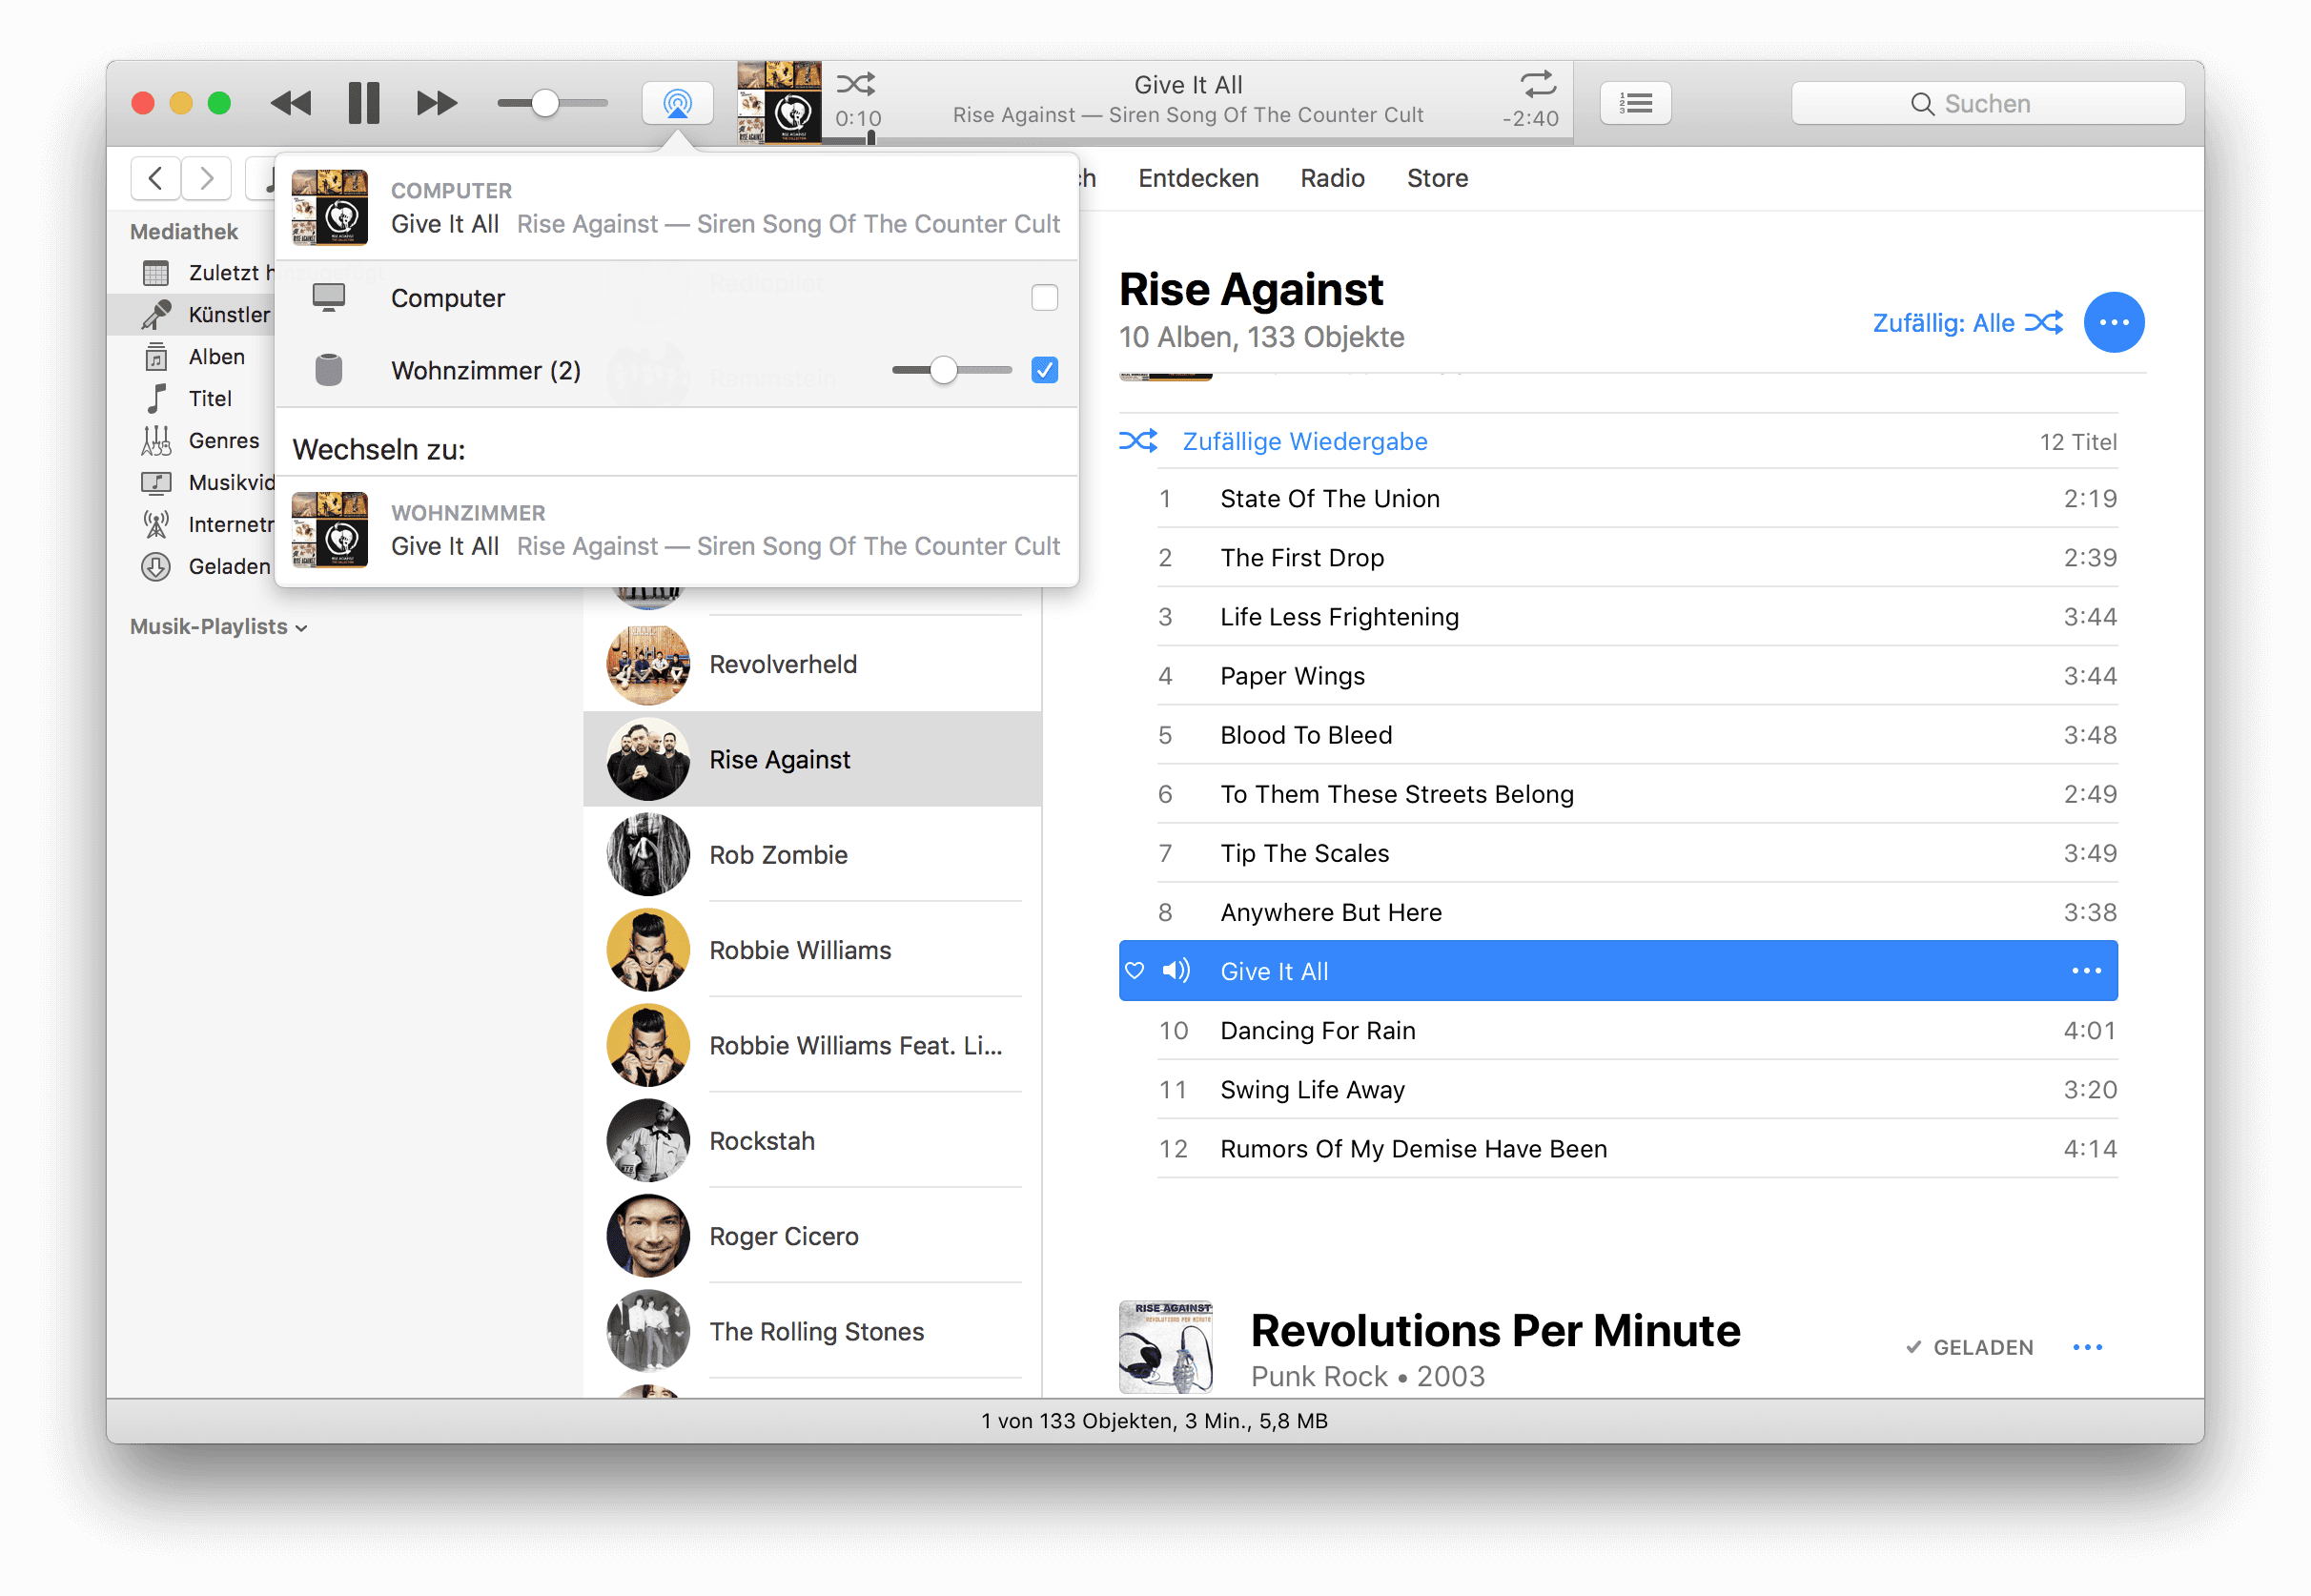The width and height of the screenshot is (2311, 1596).
Task: Expand the more options menu for Rise Against
Action: click(x=2115, y=321)
